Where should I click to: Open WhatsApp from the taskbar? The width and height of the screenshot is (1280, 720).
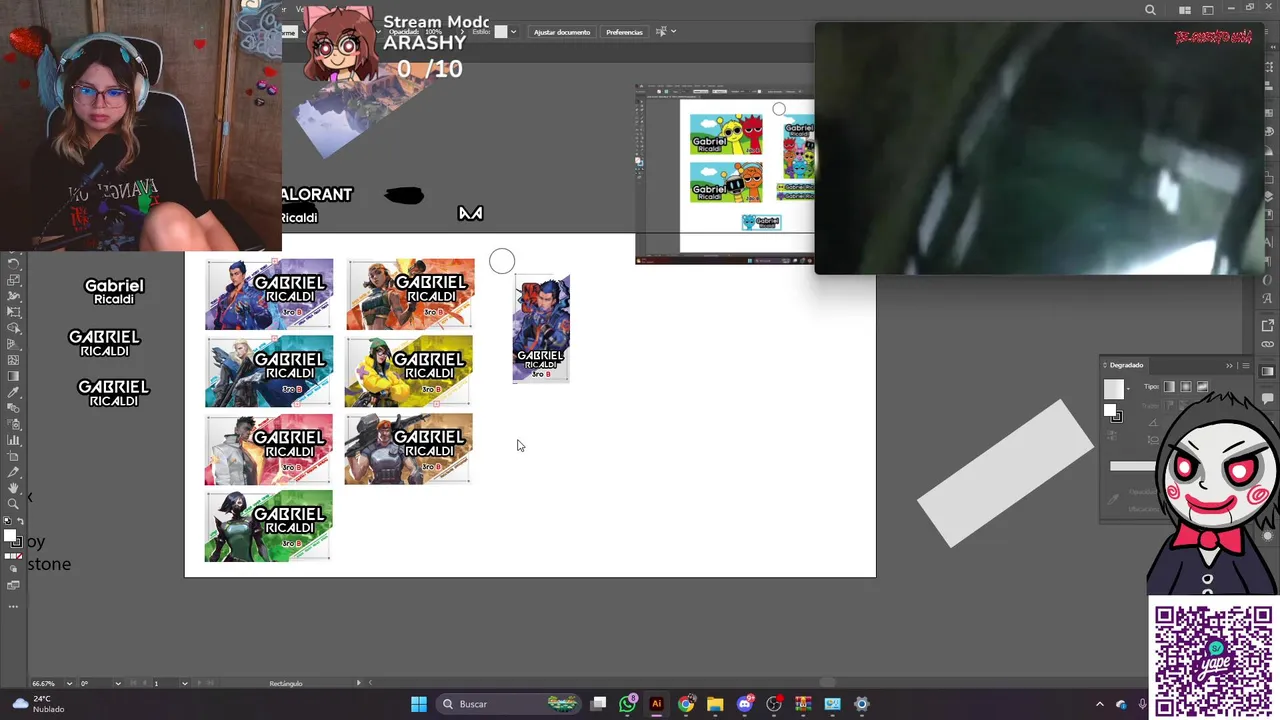coord(627,704)
